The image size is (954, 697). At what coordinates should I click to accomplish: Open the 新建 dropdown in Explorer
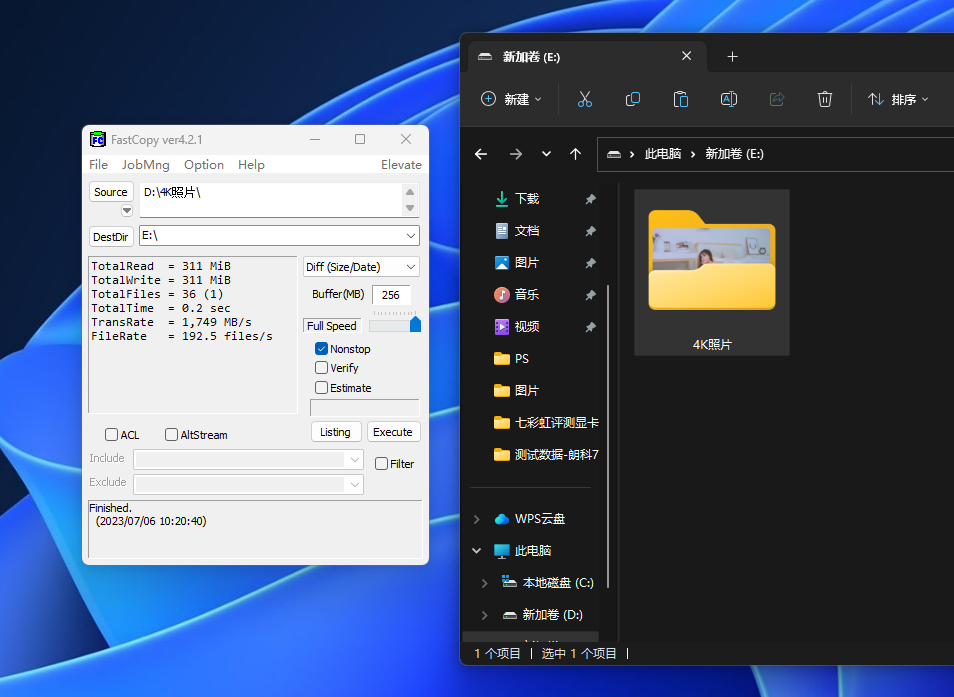click(x=510, y=99)
